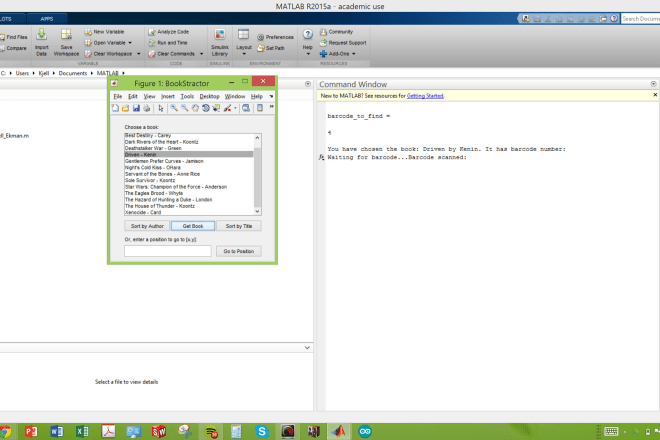The width and height of the screenshot is (660, 440).
Task: Open Arduino from the taskbar
Action: [x=365, y=432]
